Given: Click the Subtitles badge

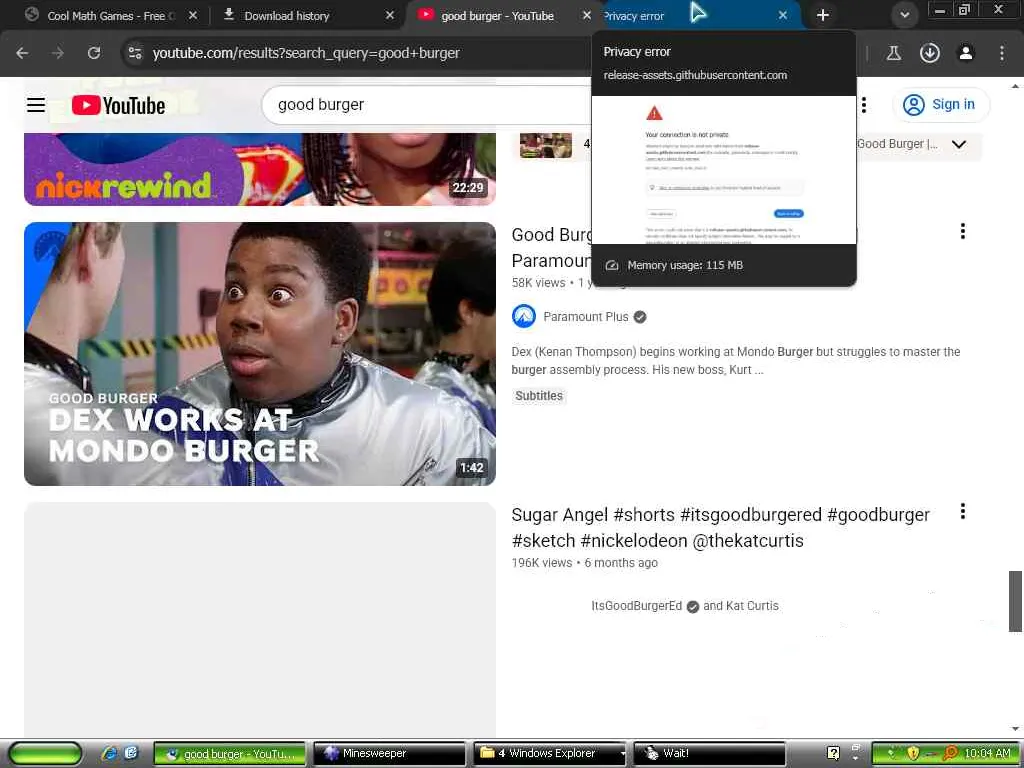Looking at the screenshot, I should pyautogui.click(x=539, y=396).
